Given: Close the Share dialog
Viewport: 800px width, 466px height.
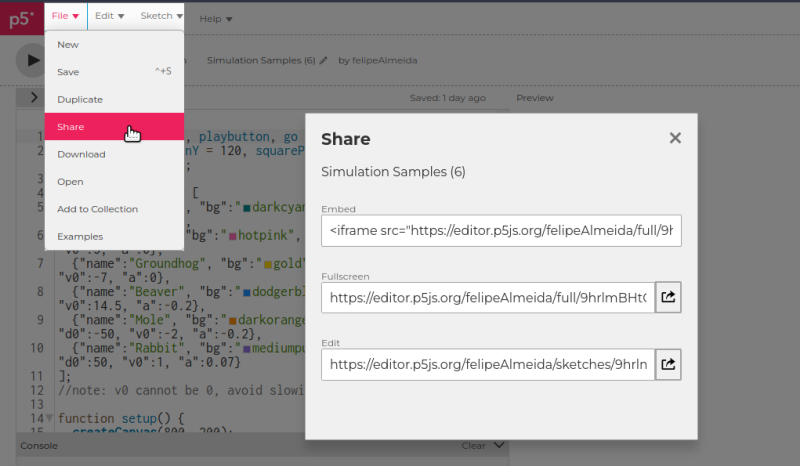Looking at the screenshot, I should [675, 138].
